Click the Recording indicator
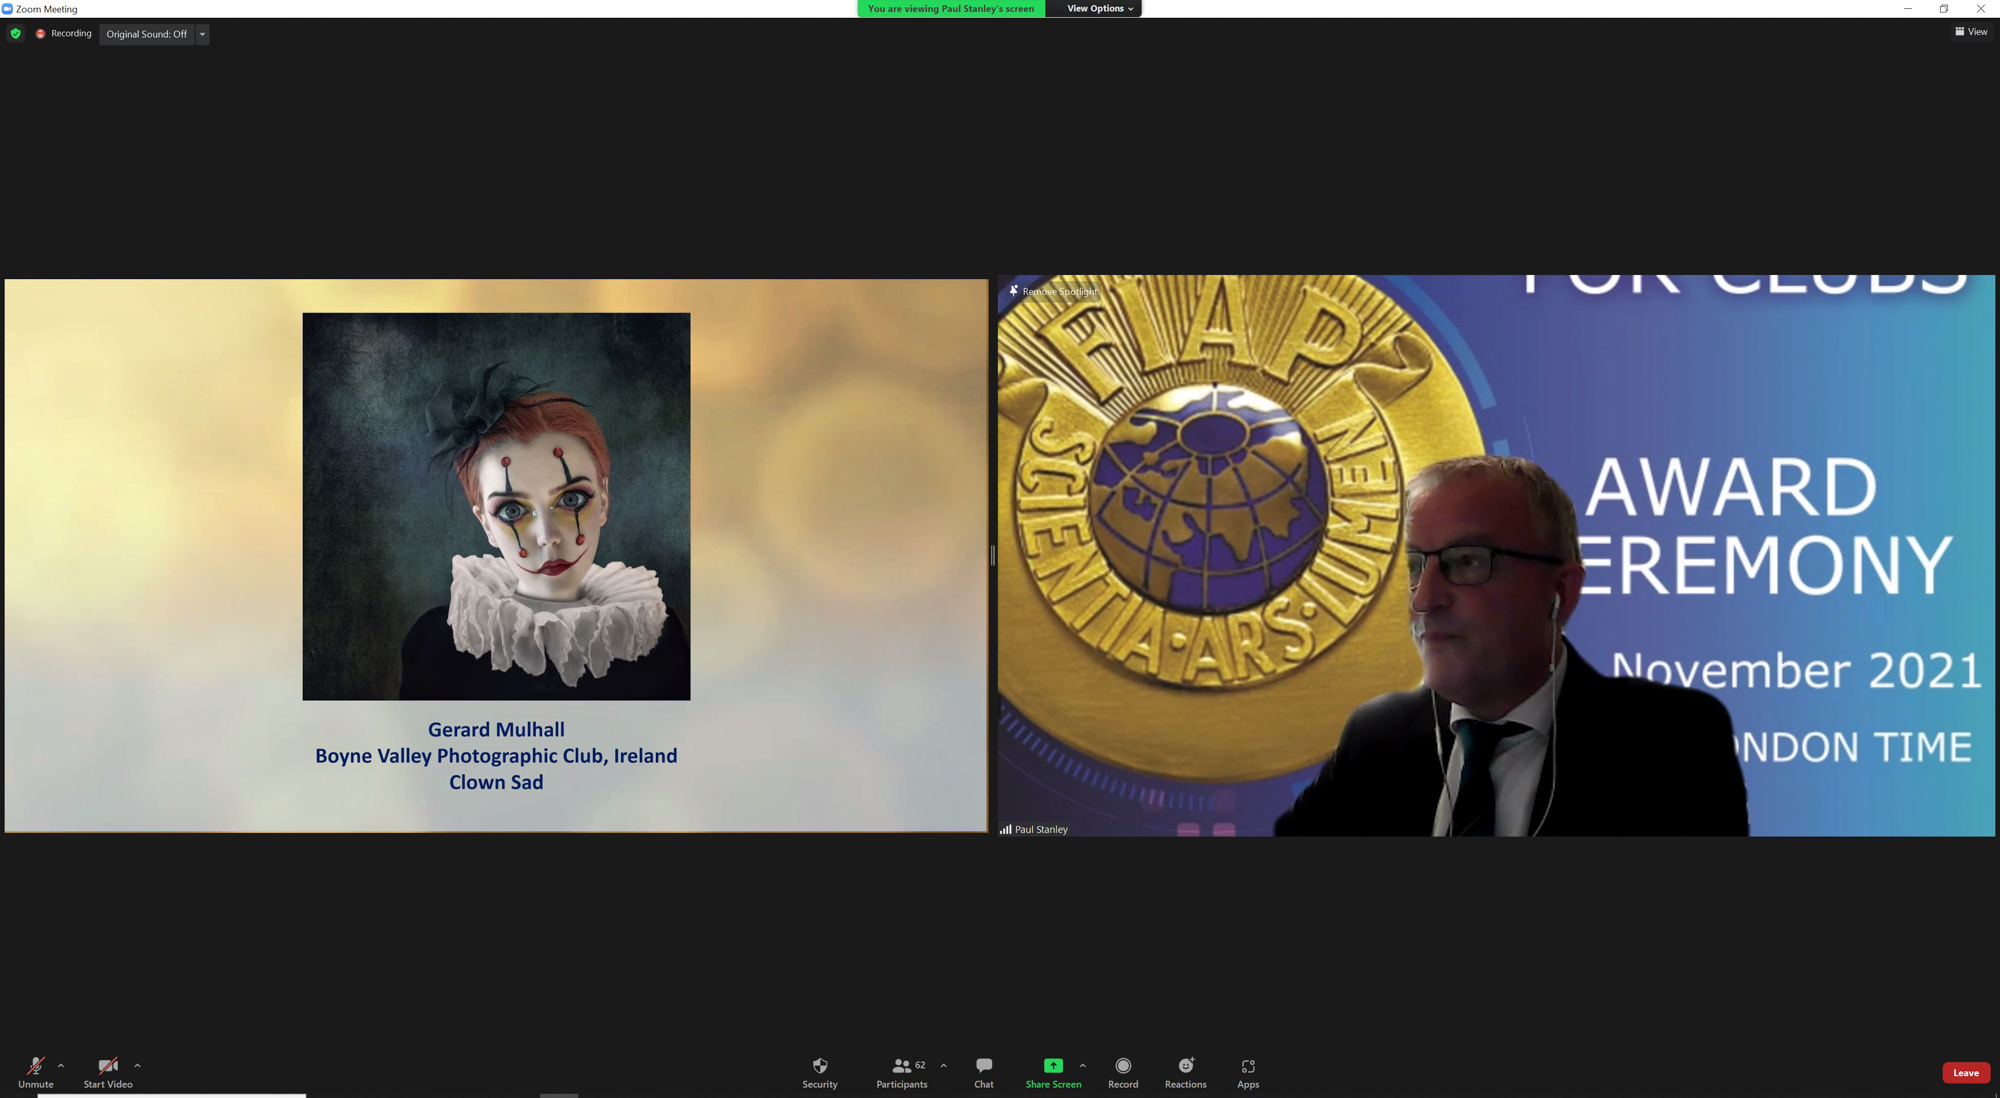The image size is (2000, 1098). pos(63,34)
